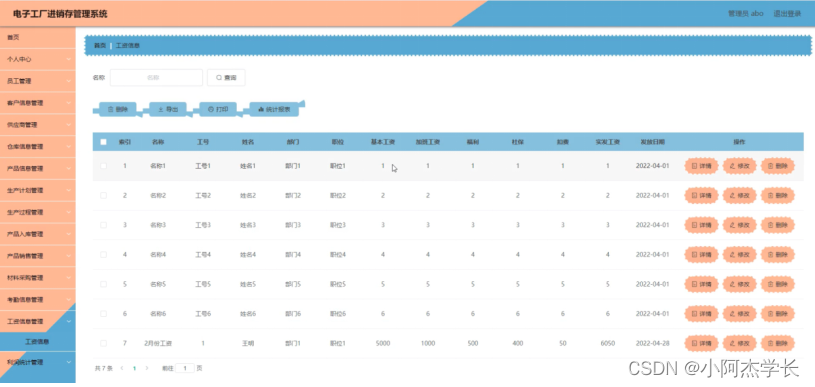Click 修改 for row 名称3
Image resolution: width=815 pixels, height=387 pixels.
tap(740, 225)
